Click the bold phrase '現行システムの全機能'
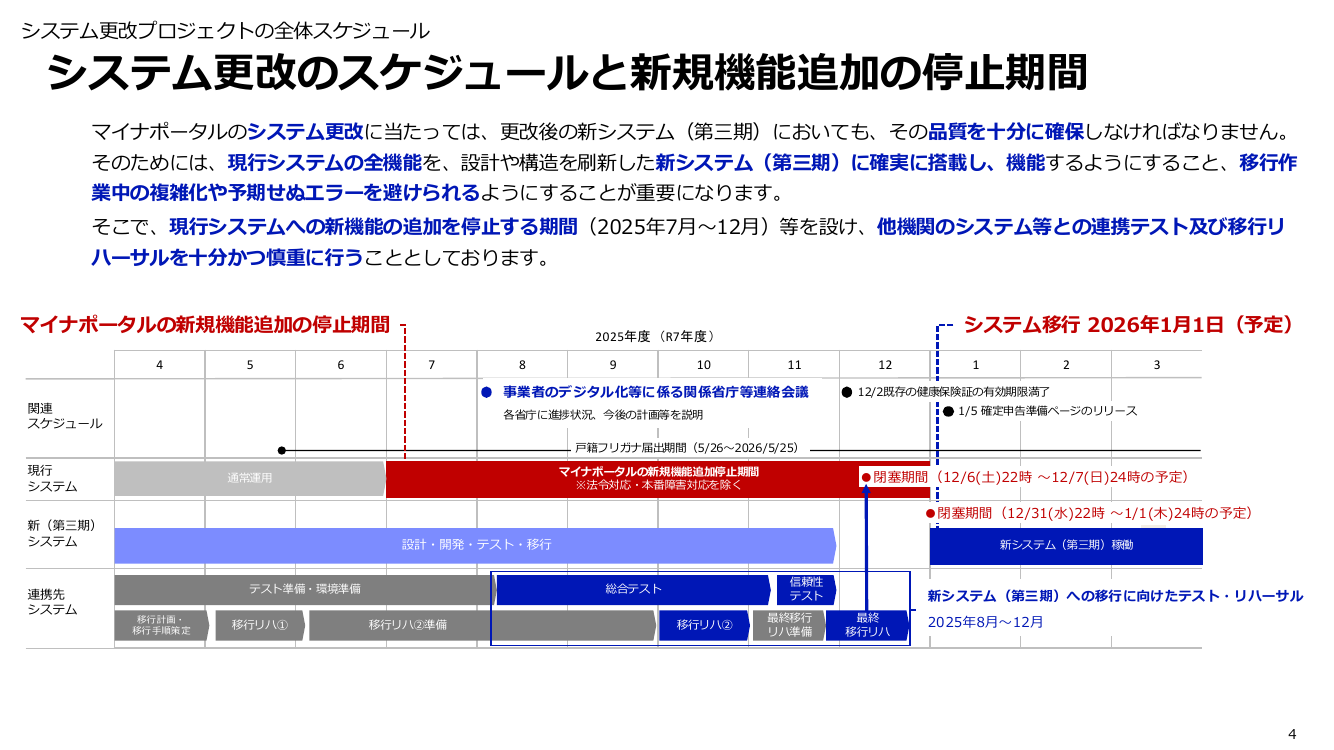This screenshot has width=1334, height=750. (325, 162)
